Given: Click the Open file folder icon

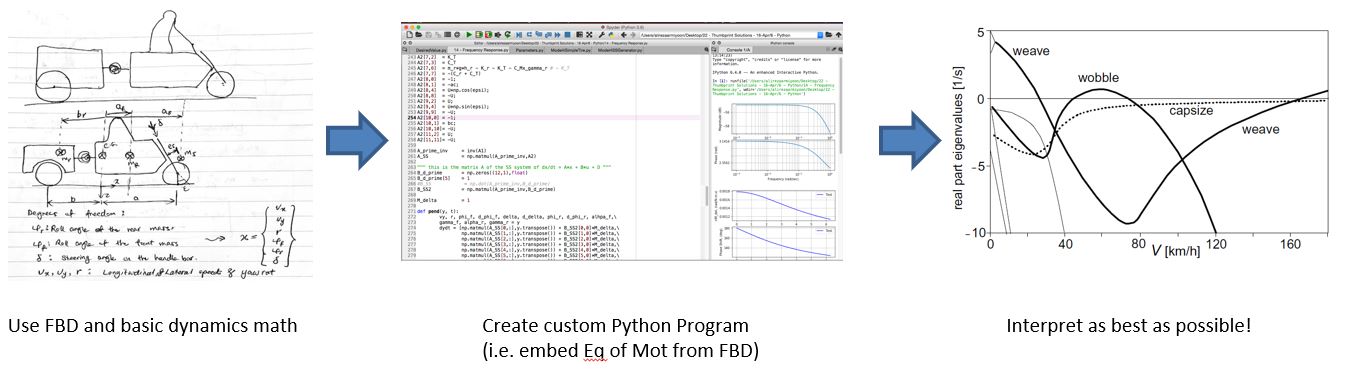Looking at the screenshot, I should pyautogui.click(x=419, y=35).
